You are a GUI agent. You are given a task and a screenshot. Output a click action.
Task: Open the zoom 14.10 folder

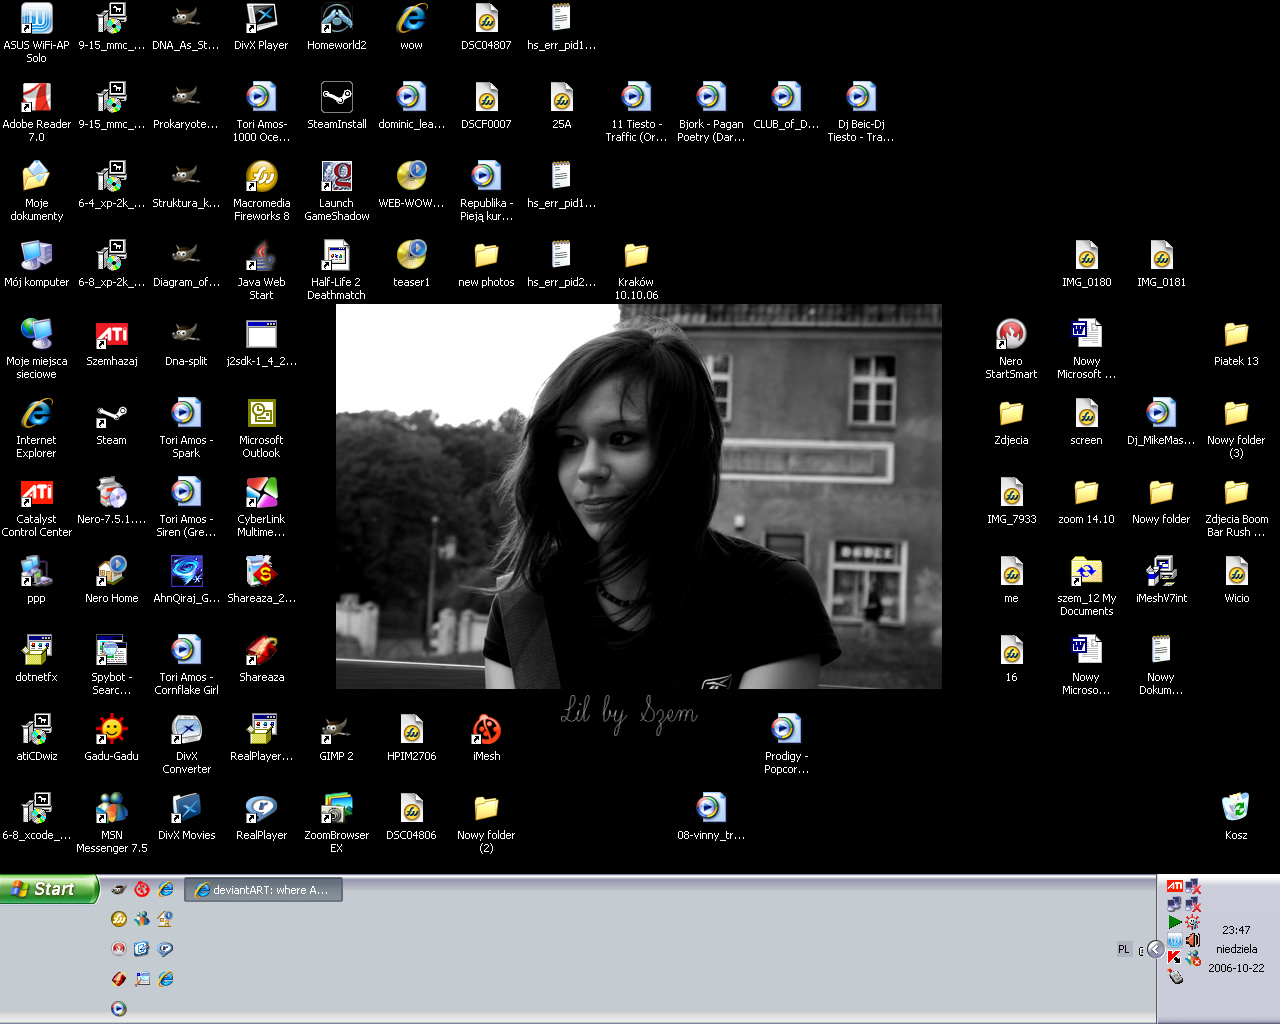pyautogui.click(x=1086, y=500)
